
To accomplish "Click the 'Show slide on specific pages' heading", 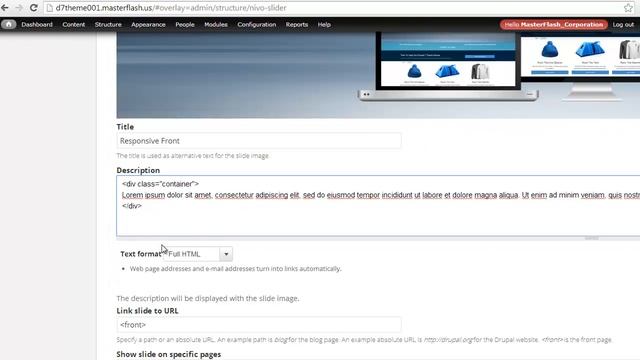I will 169,354.
